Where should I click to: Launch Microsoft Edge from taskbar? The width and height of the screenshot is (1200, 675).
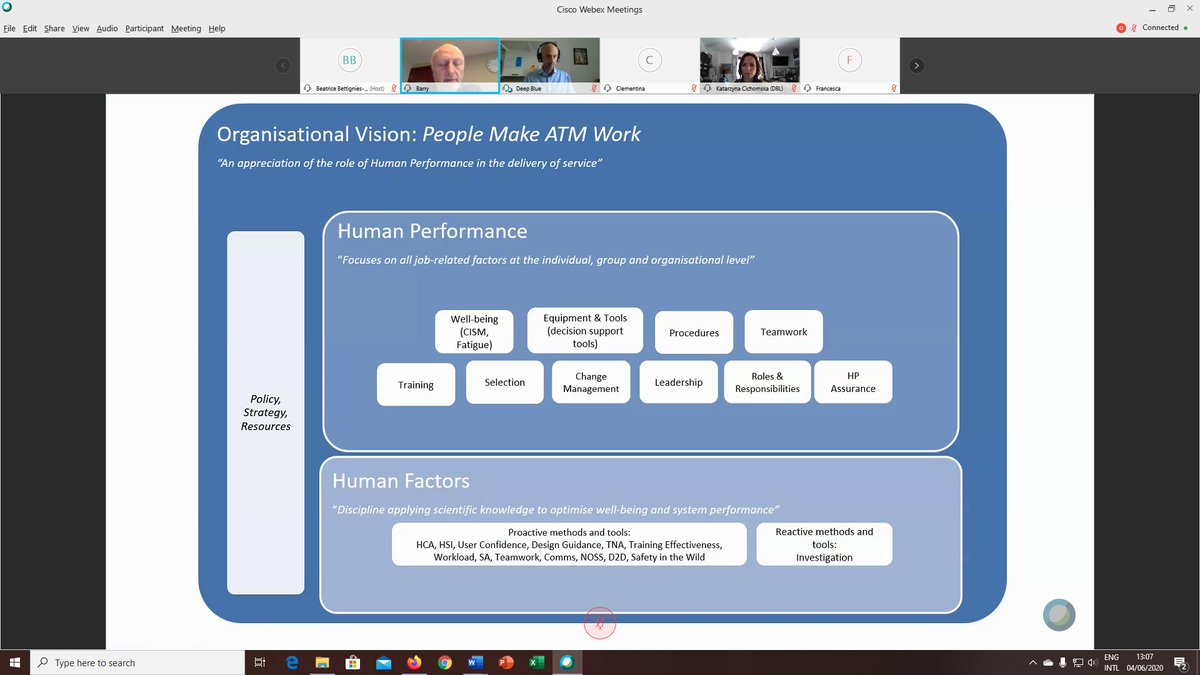coord(293,662)
